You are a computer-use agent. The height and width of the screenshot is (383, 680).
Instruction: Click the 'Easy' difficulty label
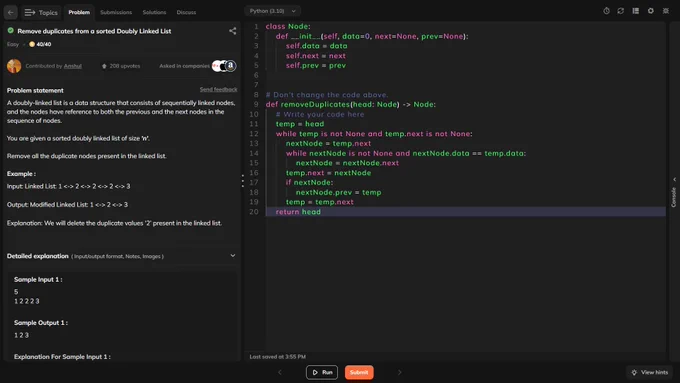[x=13, y=44]
